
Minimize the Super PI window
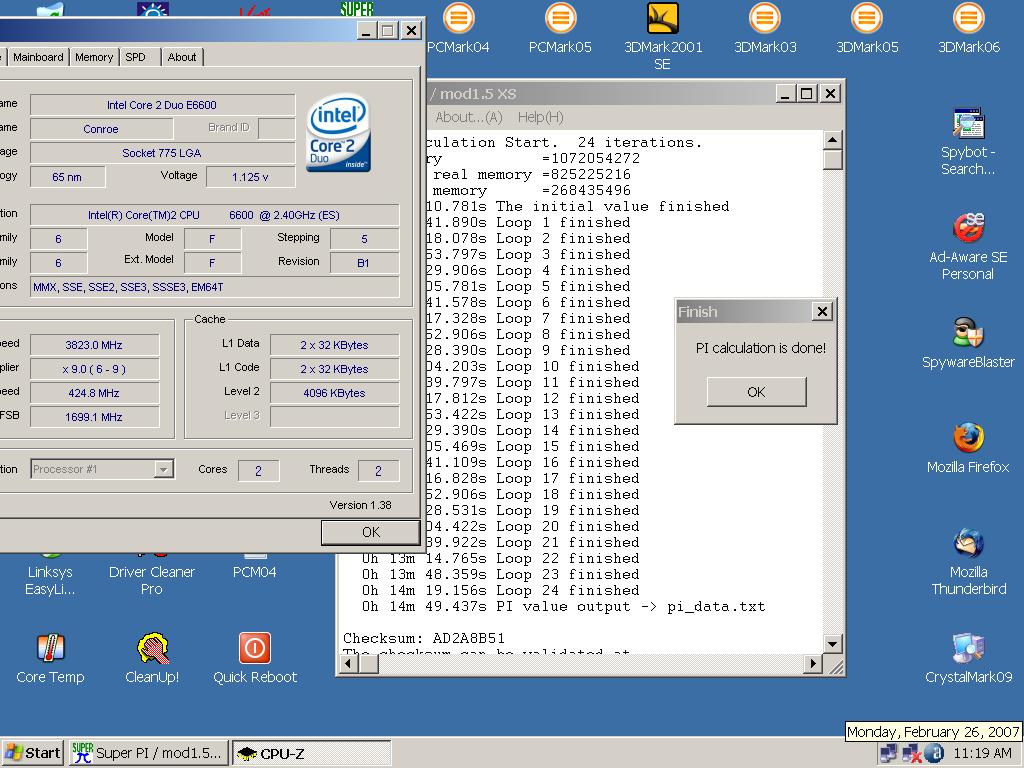tap(786, 94)
